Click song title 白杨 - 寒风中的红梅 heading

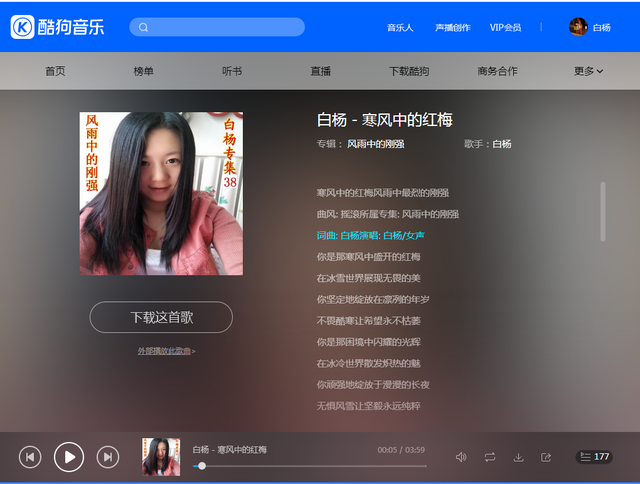point(384,120)
